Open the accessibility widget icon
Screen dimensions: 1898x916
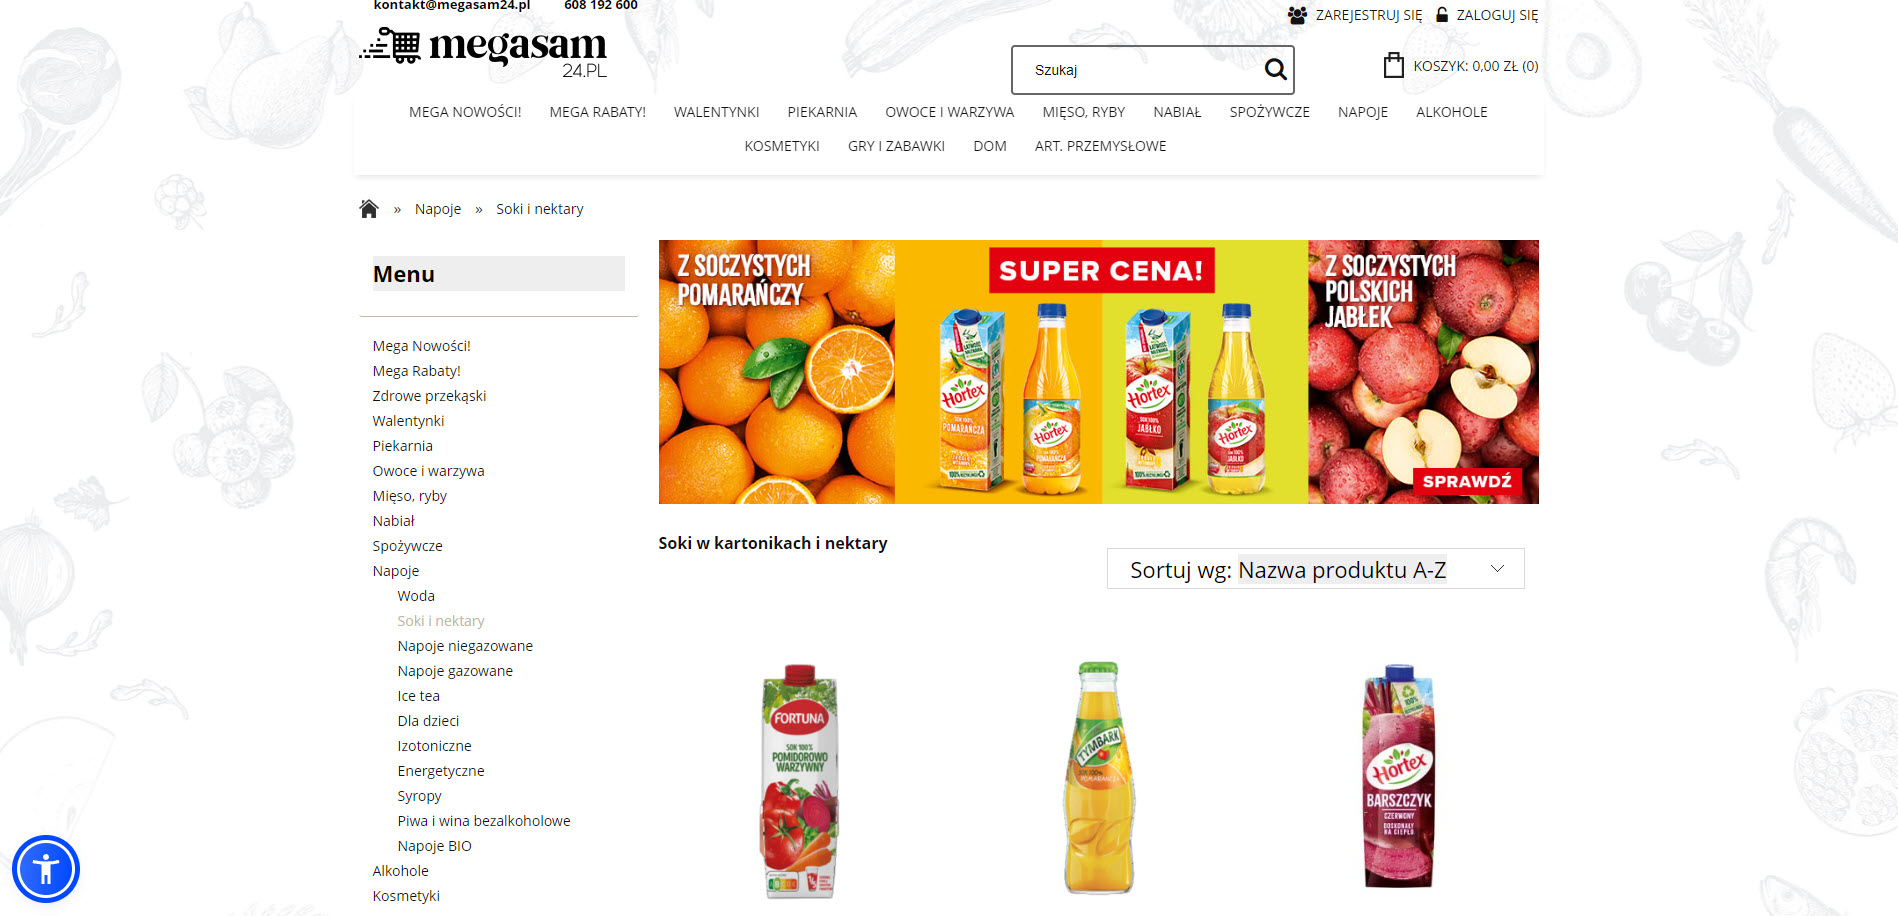(x=46, y=869)
